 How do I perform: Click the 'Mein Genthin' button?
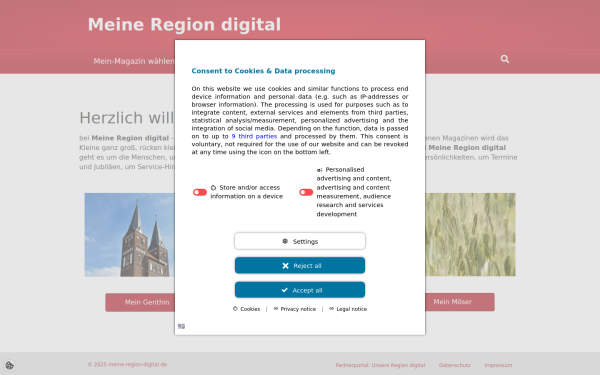[x=140, y=302]
